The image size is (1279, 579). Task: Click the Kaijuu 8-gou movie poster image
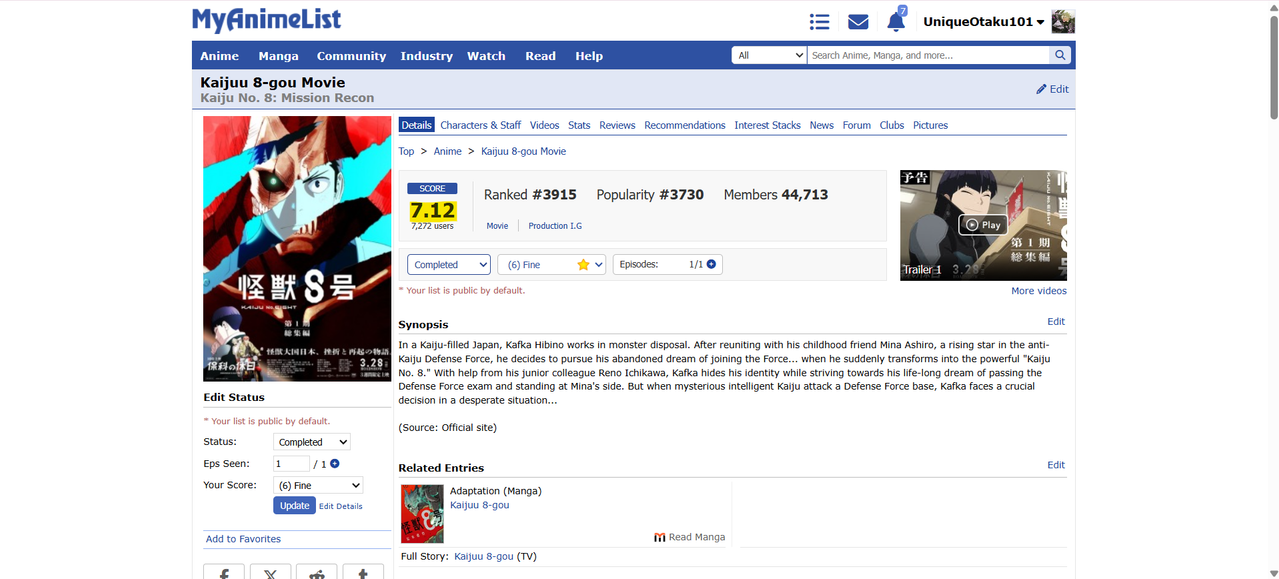pos(297,248)
